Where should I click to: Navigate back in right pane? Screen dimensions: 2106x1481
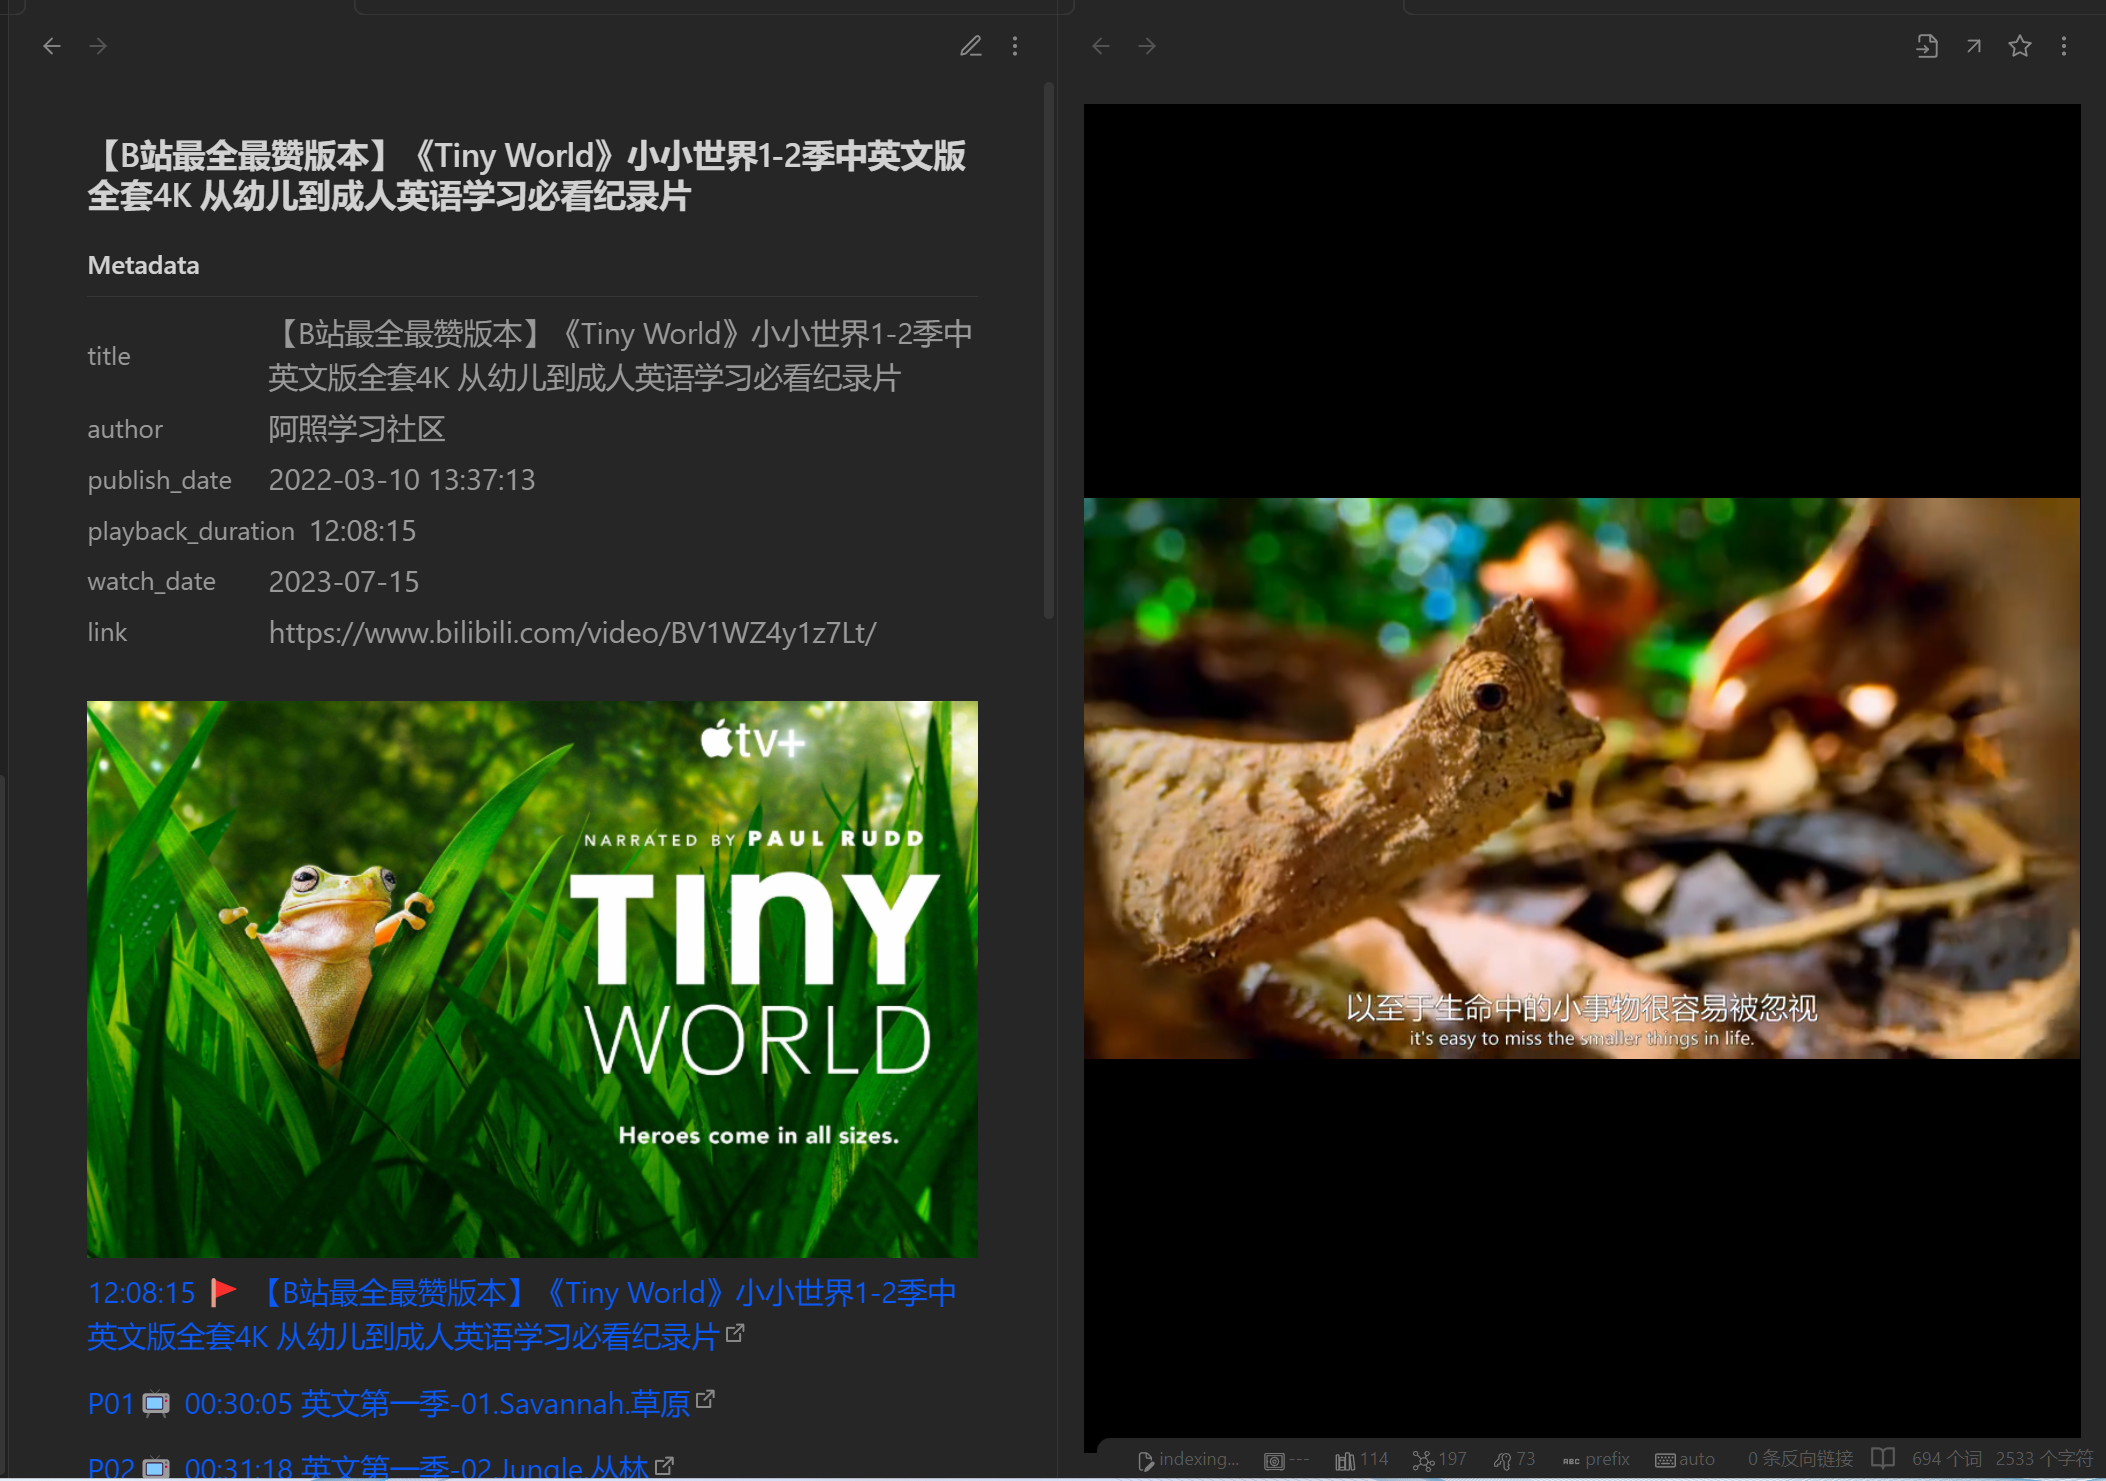point(1101,46)
